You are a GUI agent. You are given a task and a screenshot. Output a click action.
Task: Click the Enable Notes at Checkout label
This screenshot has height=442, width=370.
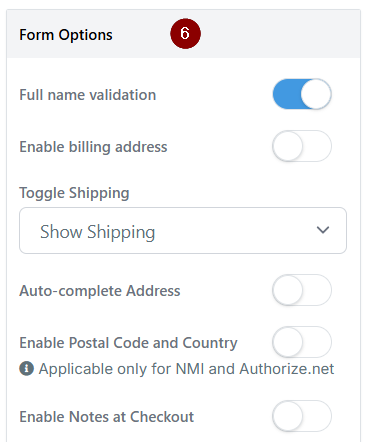pyautogui.click(x=107, y=417)
